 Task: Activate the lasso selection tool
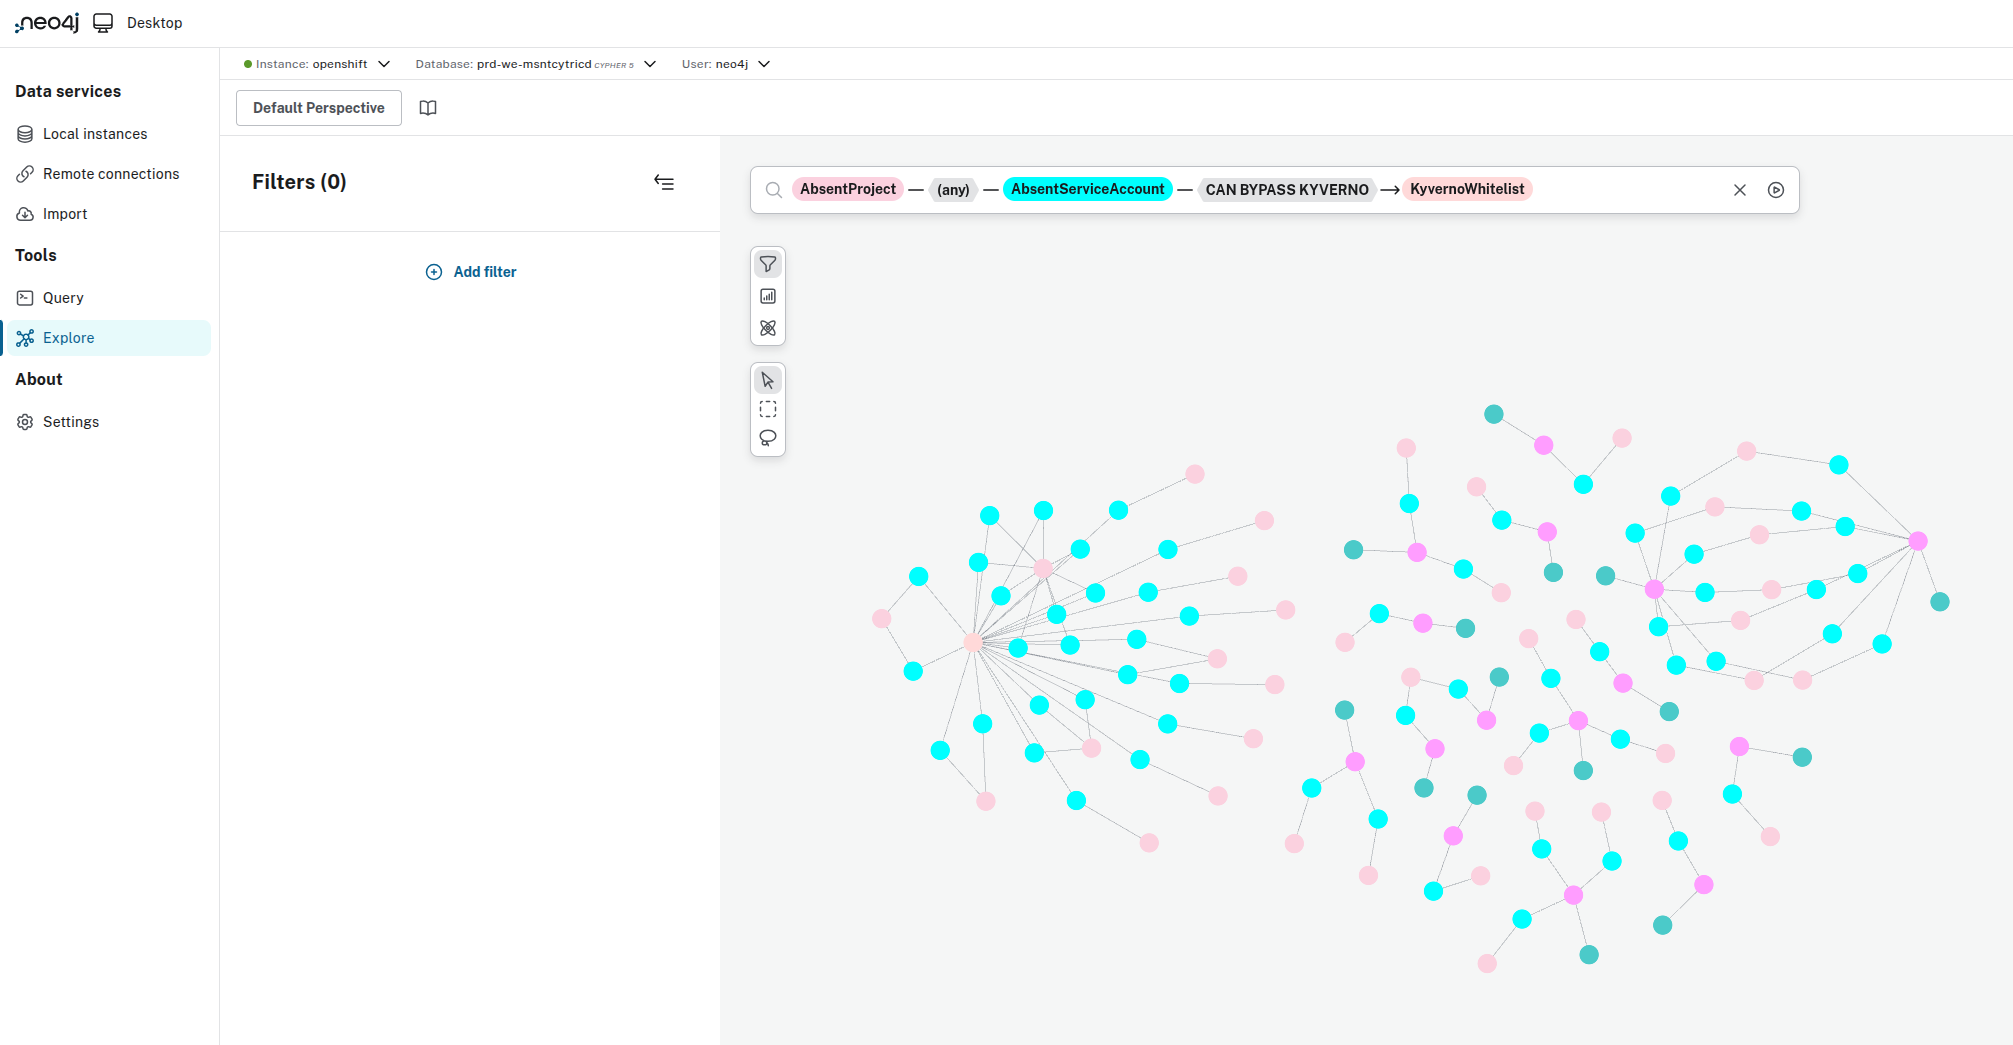point(768,438)
